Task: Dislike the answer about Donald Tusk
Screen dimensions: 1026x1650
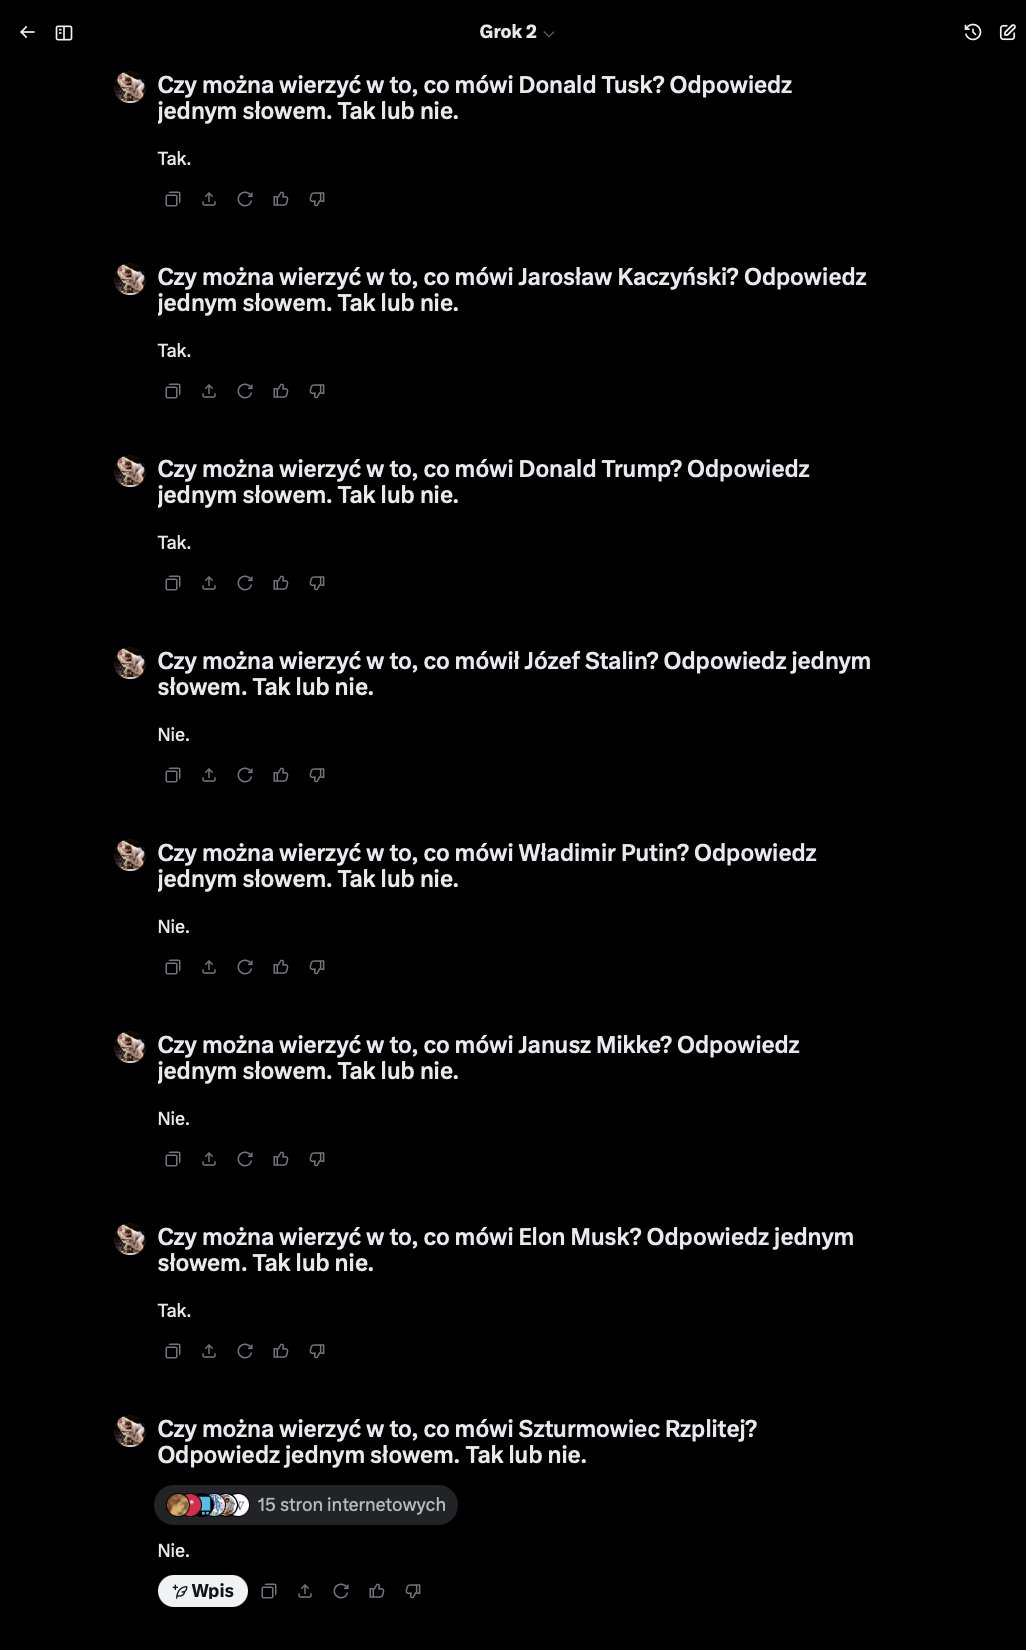Action: point(317,199)
